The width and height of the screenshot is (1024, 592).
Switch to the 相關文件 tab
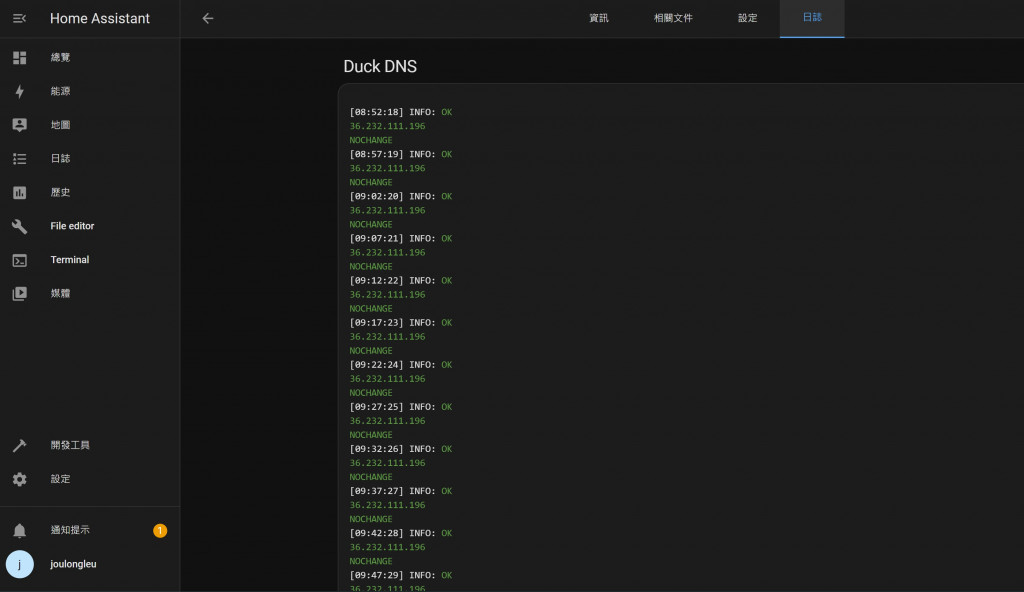[673, 18]
